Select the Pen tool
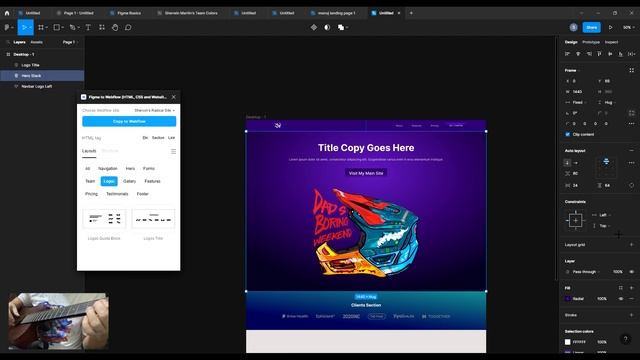 [73, 27]
